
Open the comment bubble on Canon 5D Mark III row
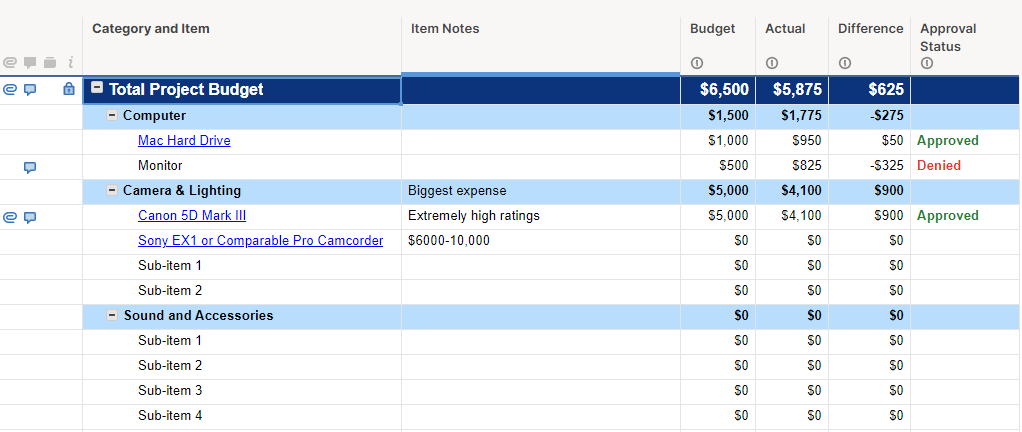30,217
